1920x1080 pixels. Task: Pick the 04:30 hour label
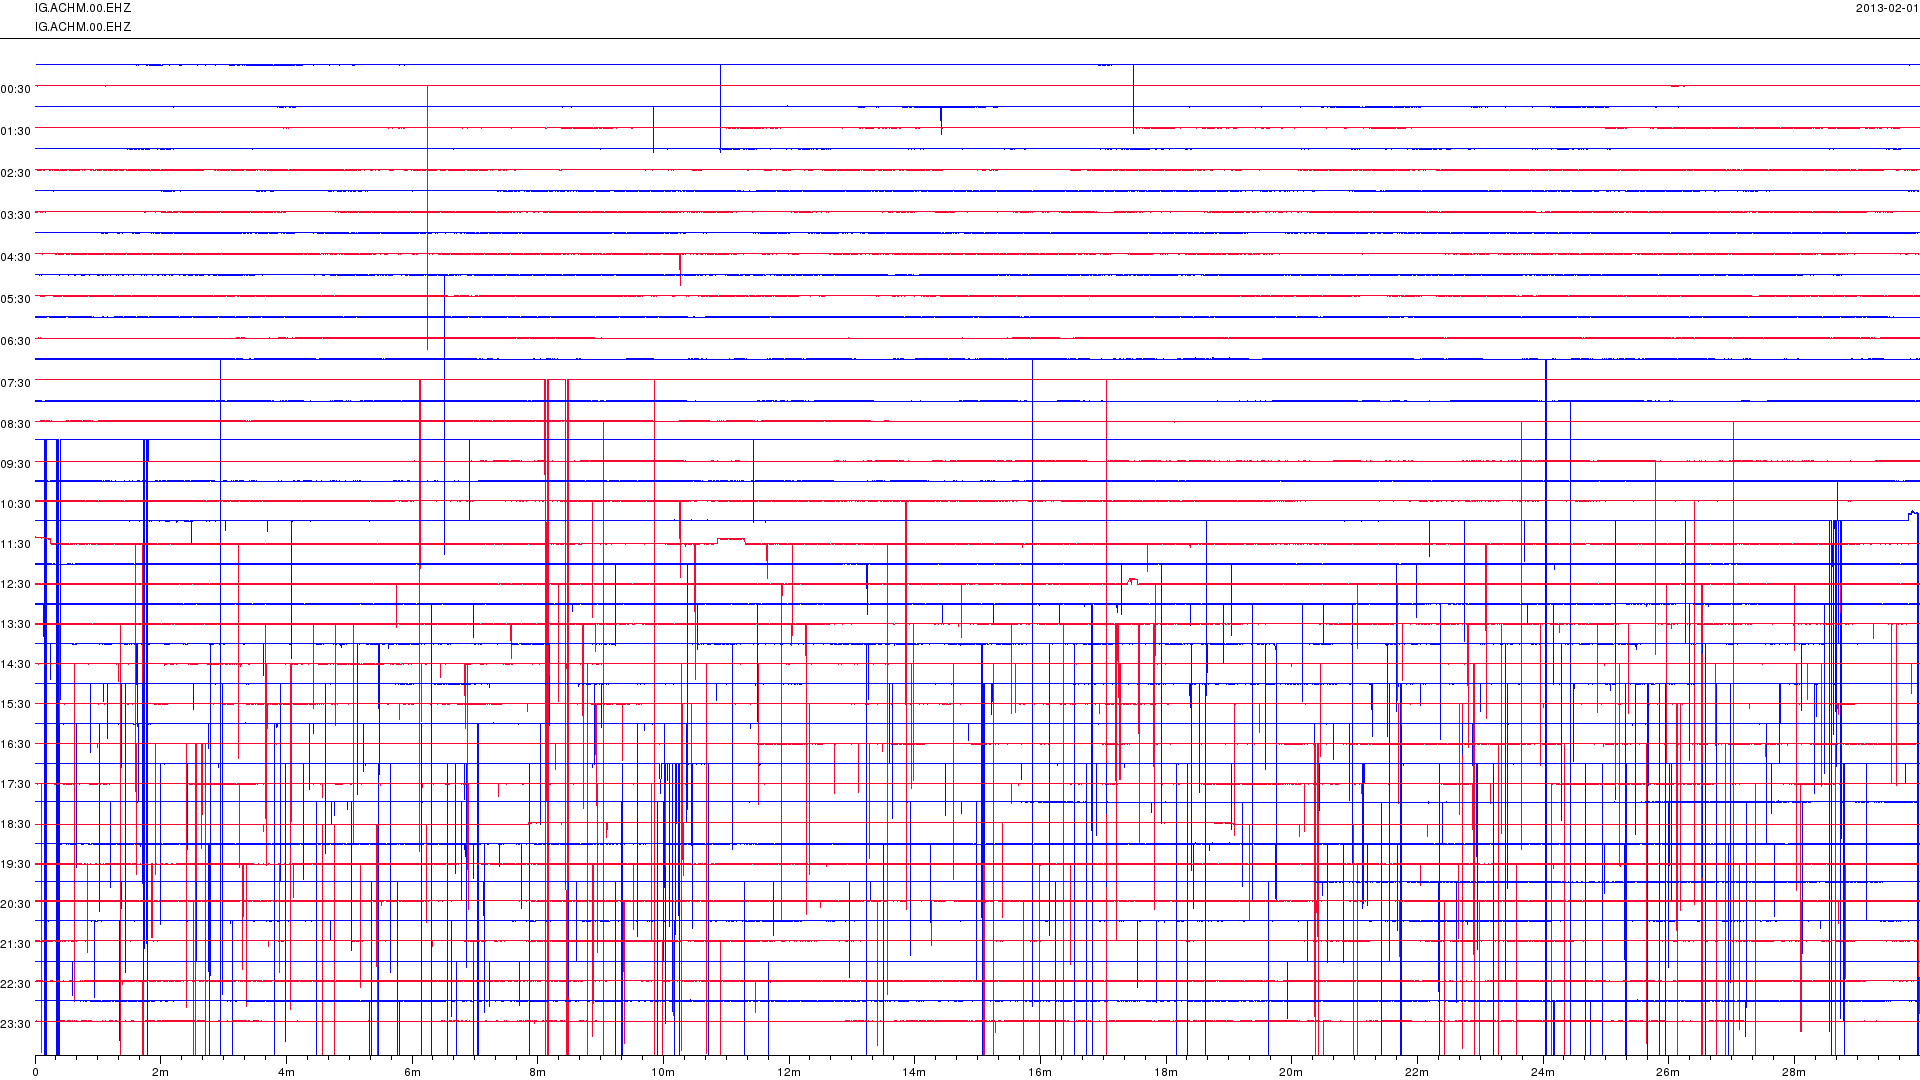[x=16, y=257]
